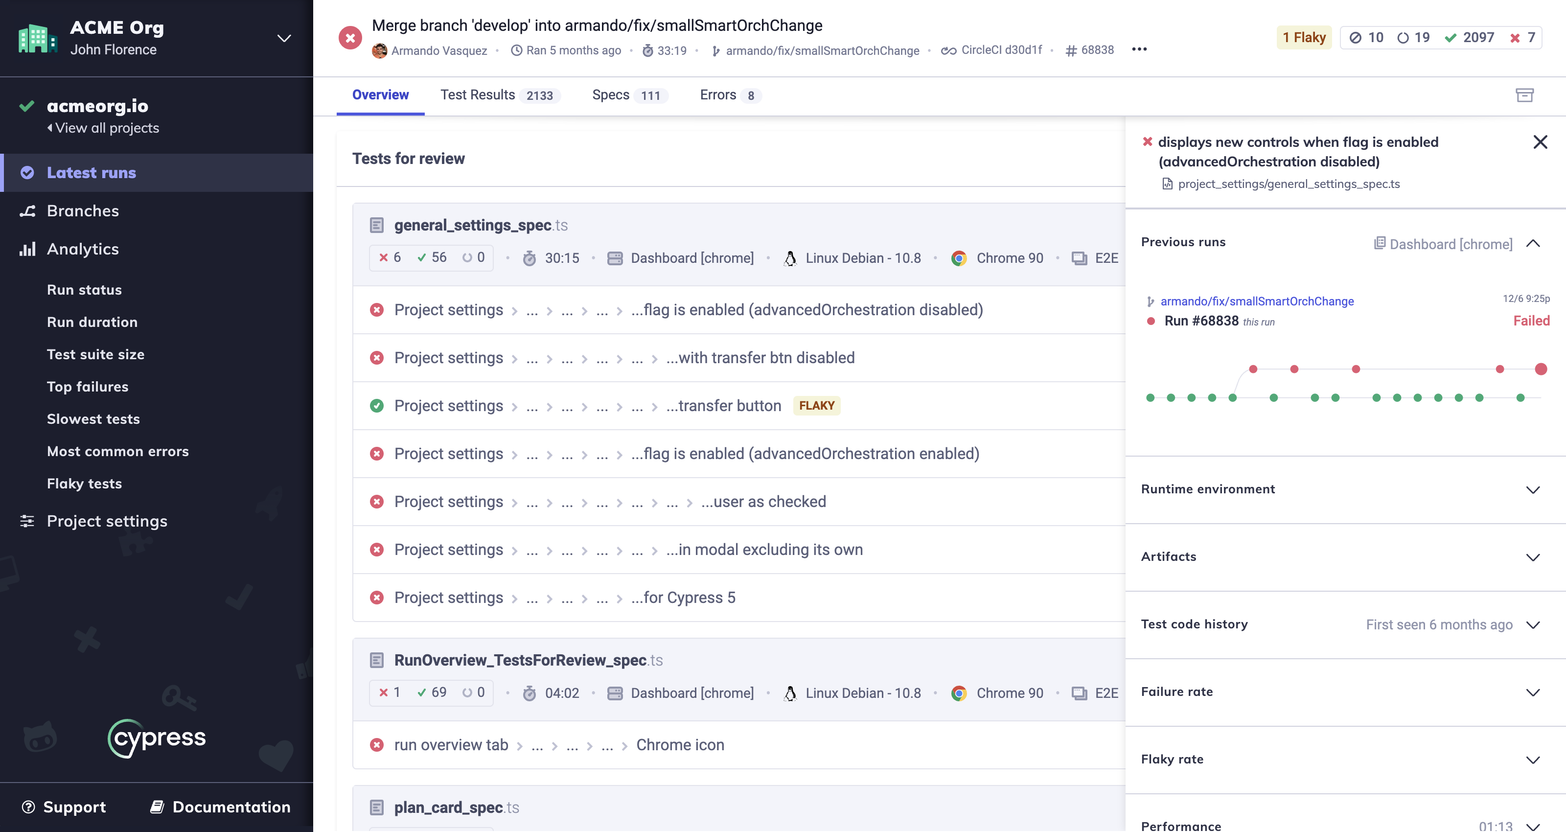Open the armando/fix/smallSmartOrchChange branch link
This screenshot has width=1566, height=832.
(1256, 301)
